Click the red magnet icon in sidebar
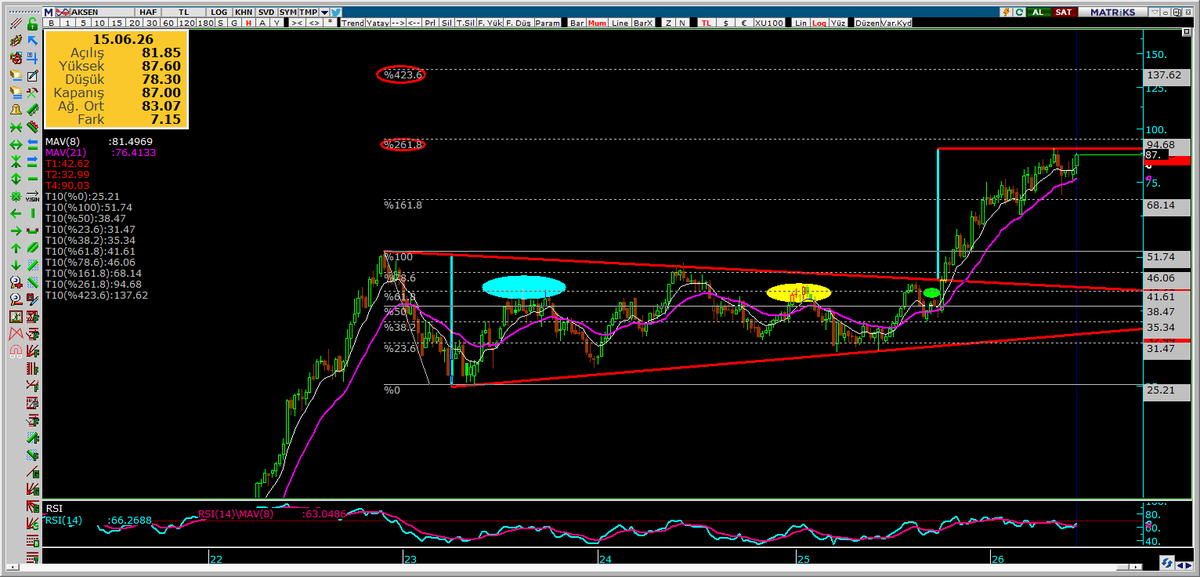1200x577 pixels. tap(16, 351)
